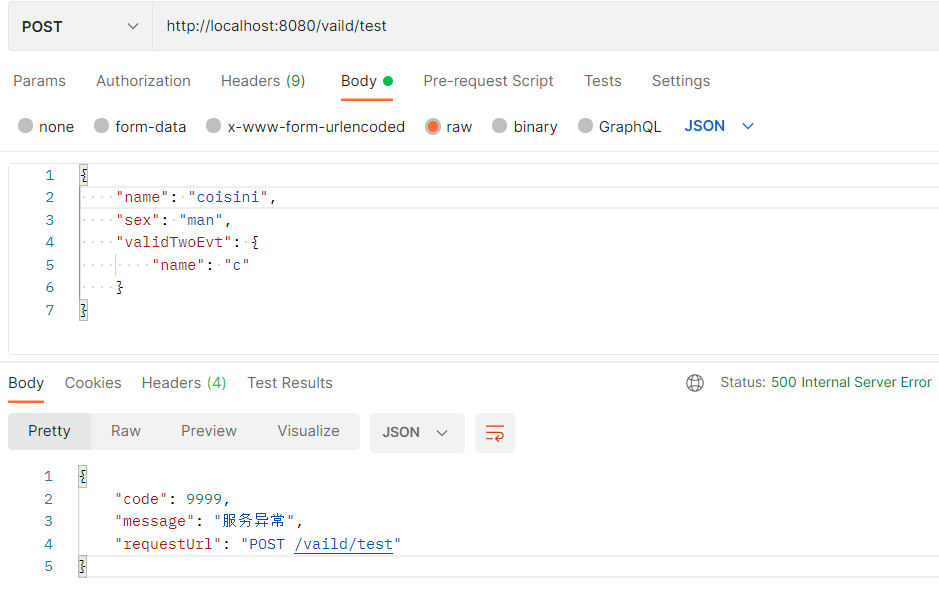Expand the blue JSON body format dropdown
The width and height of the screenshot is (939, 593).
pos(719,126)
